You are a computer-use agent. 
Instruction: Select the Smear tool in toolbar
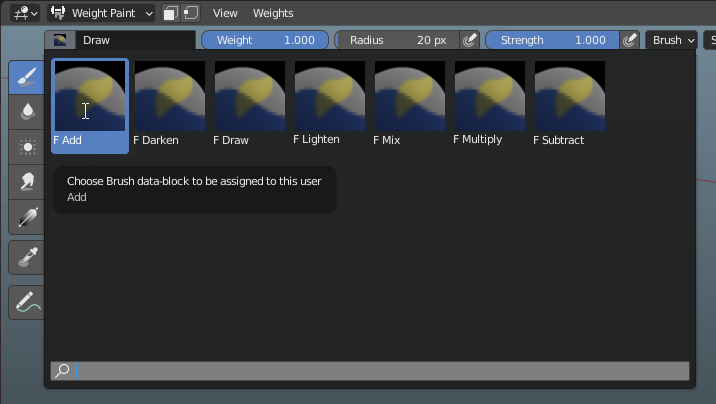(x=26, y=182)
